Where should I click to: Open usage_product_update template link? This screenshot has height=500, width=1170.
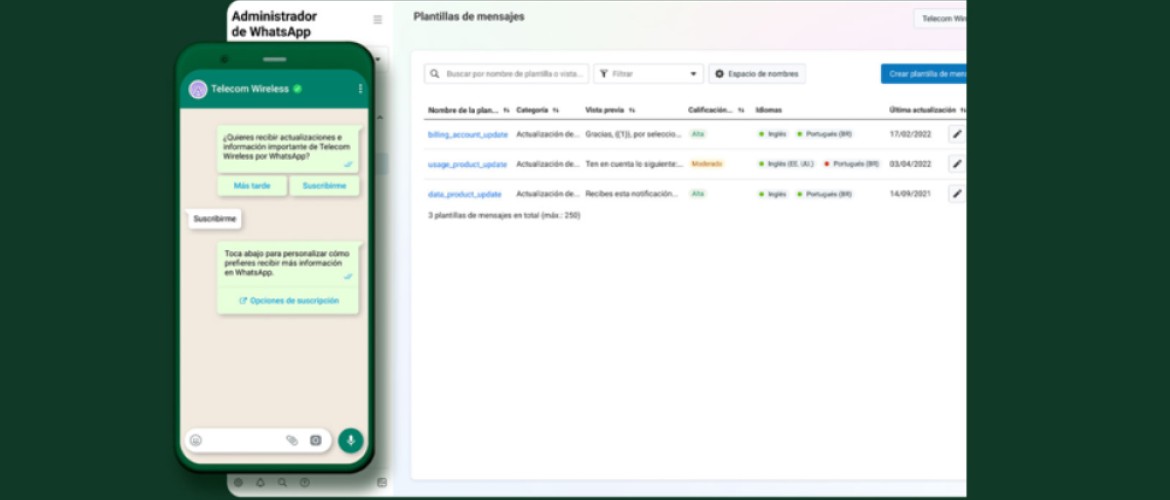pos(467,164)
